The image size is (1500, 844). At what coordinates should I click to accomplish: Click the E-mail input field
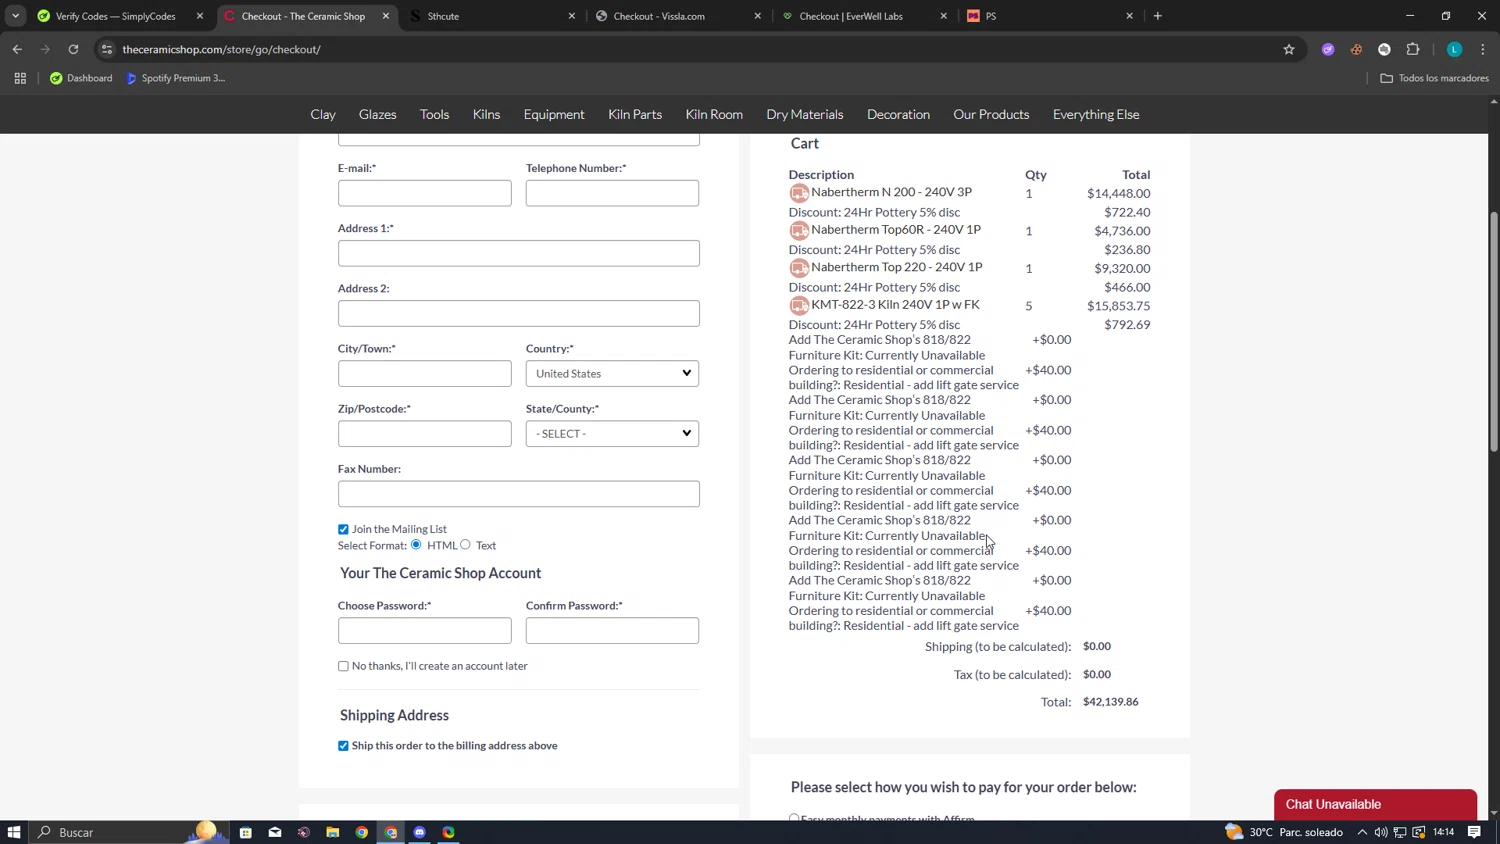tap(425, 193)
